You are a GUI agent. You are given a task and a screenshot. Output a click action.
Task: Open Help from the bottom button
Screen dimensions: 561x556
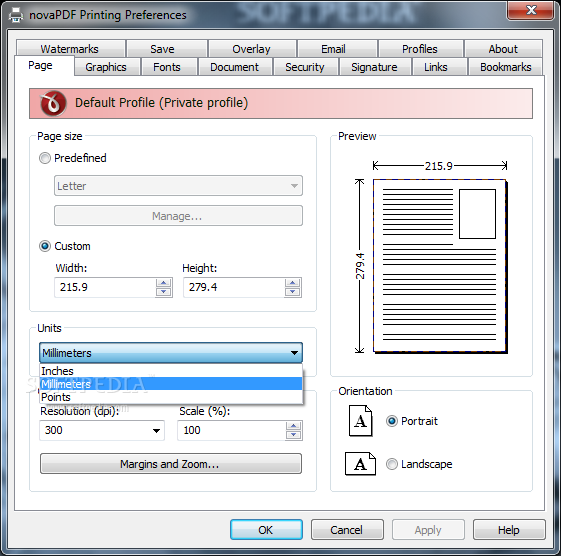[x=509, y=530]
